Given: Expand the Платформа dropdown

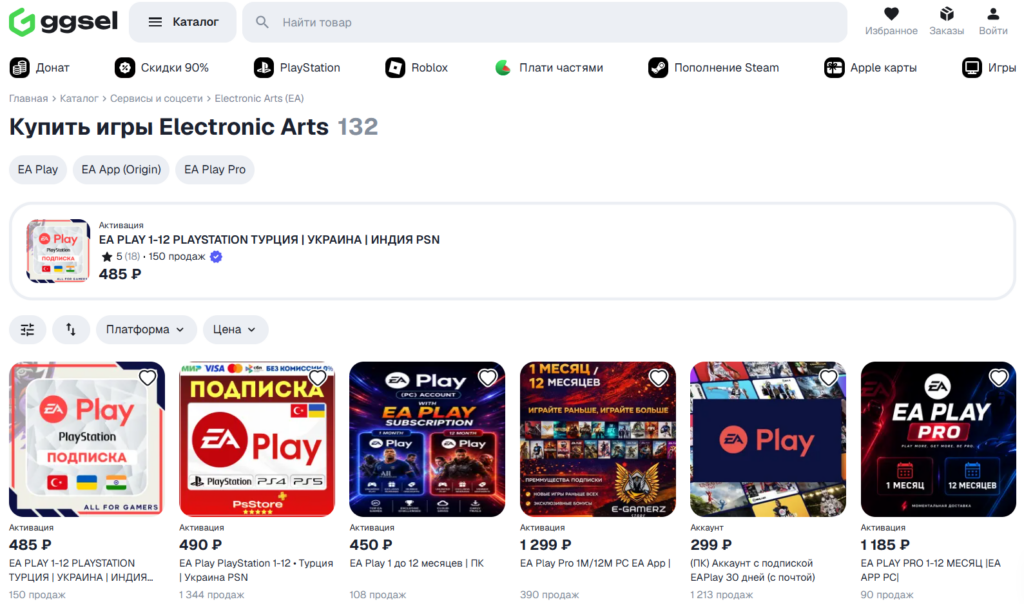Looking at the screenshot, I should coord(146,330).
